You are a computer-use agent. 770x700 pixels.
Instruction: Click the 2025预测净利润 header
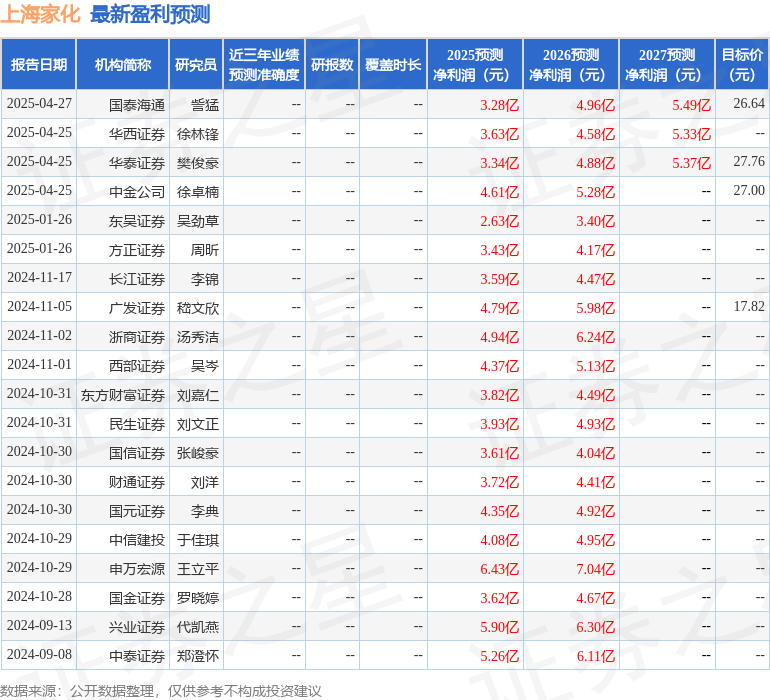tap(475, 64)
